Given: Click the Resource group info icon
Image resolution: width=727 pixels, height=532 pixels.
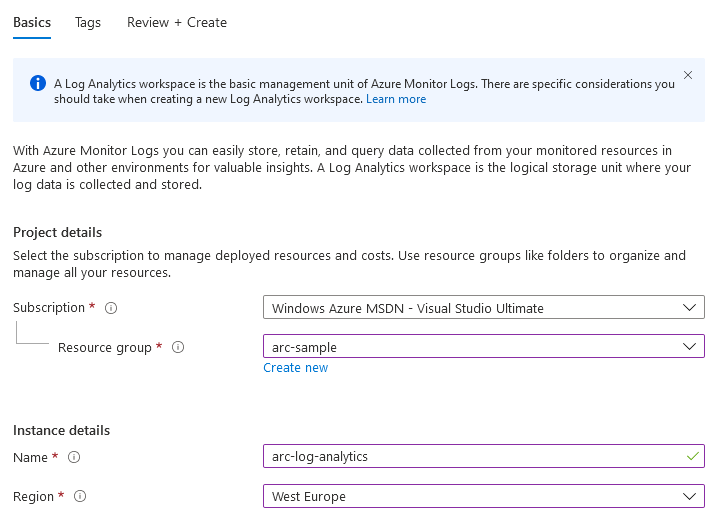Looking at the screenshot, I should pos(178,347).
